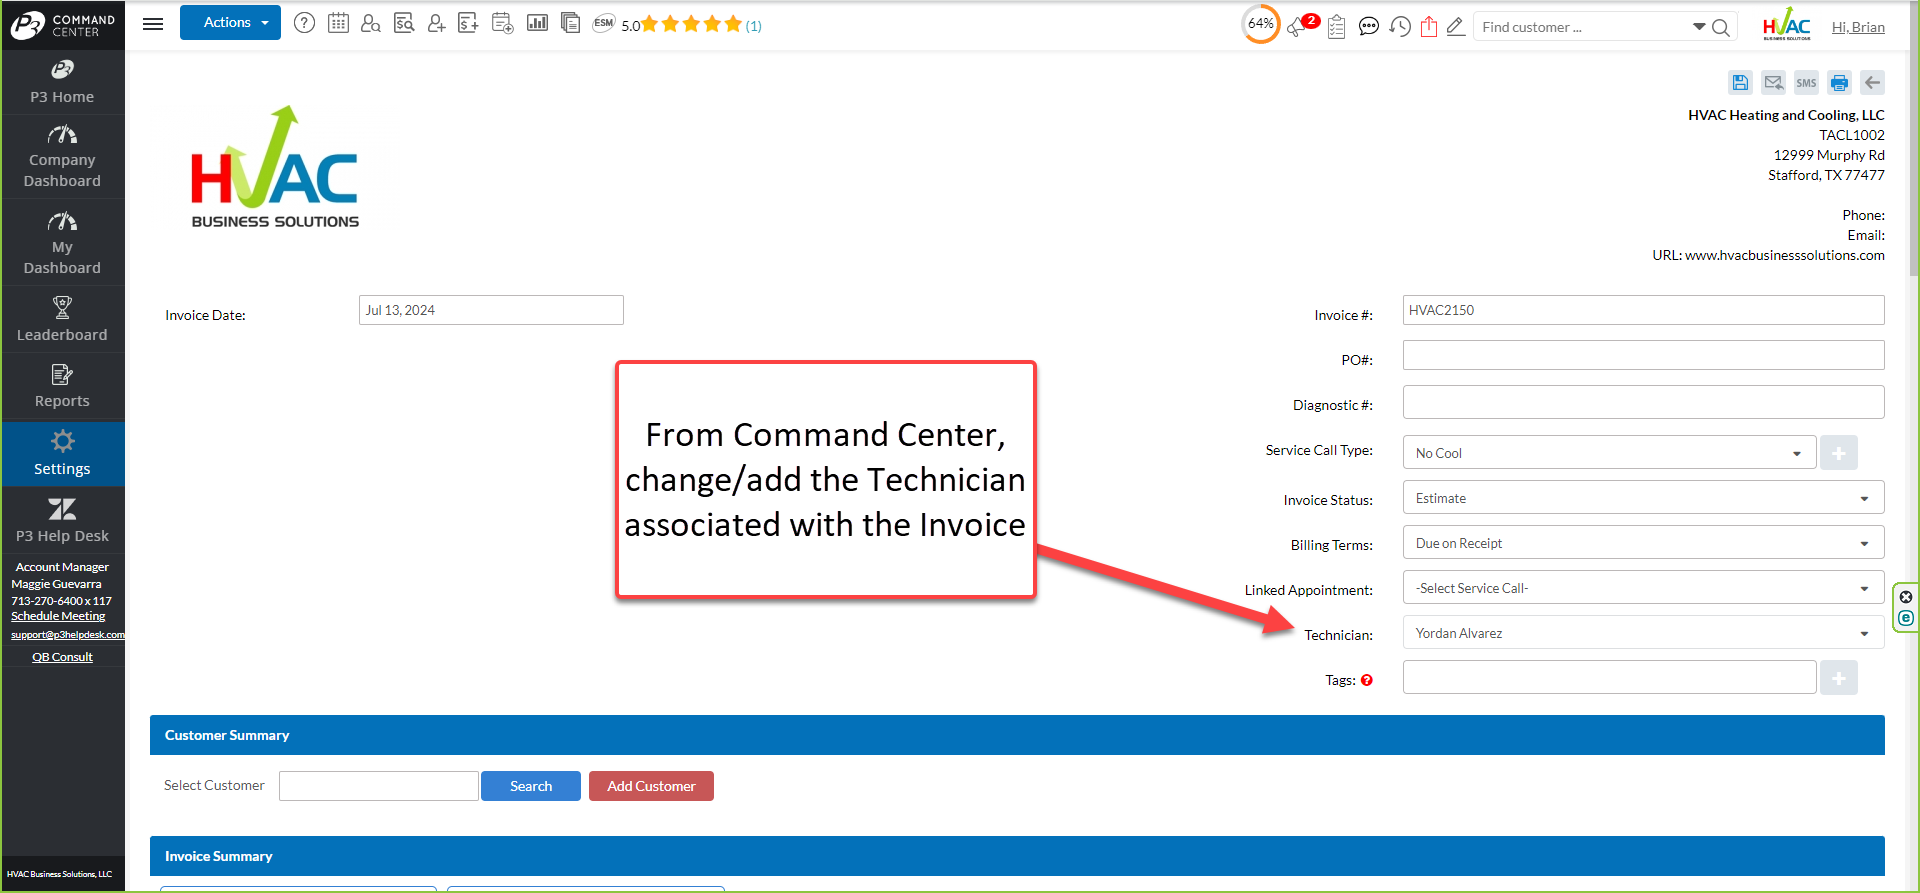
Task: Click the blue save invoice icon
Action: coord(1740,82)
